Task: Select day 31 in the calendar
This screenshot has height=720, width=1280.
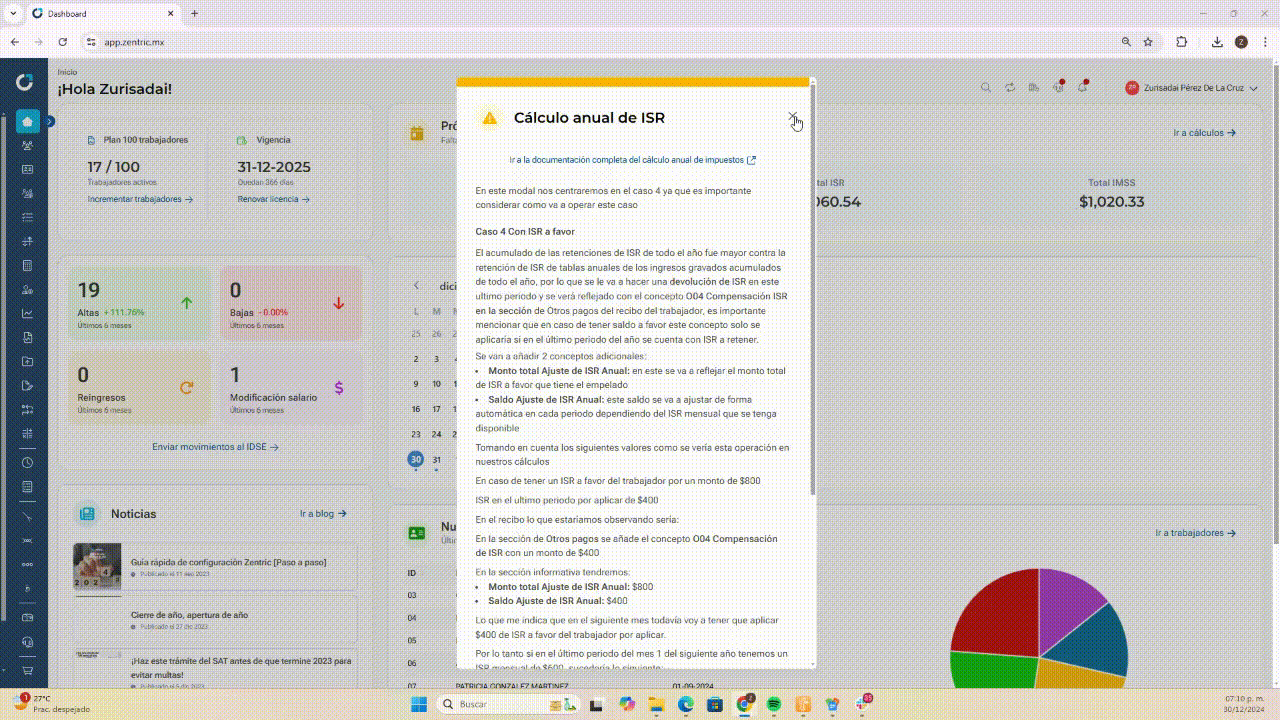Action: 437,460
